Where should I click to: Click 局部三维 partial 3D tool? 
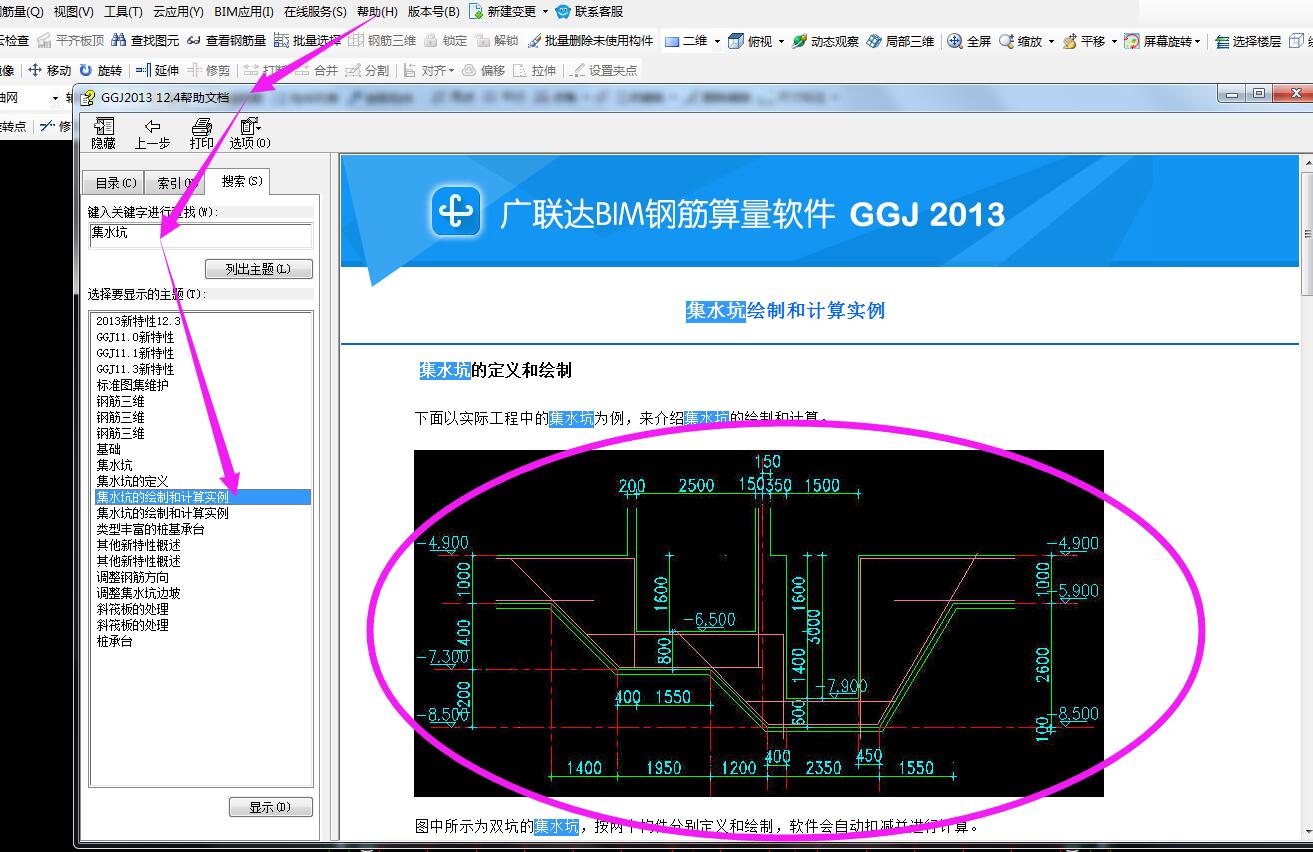click(x=901, y=41)
